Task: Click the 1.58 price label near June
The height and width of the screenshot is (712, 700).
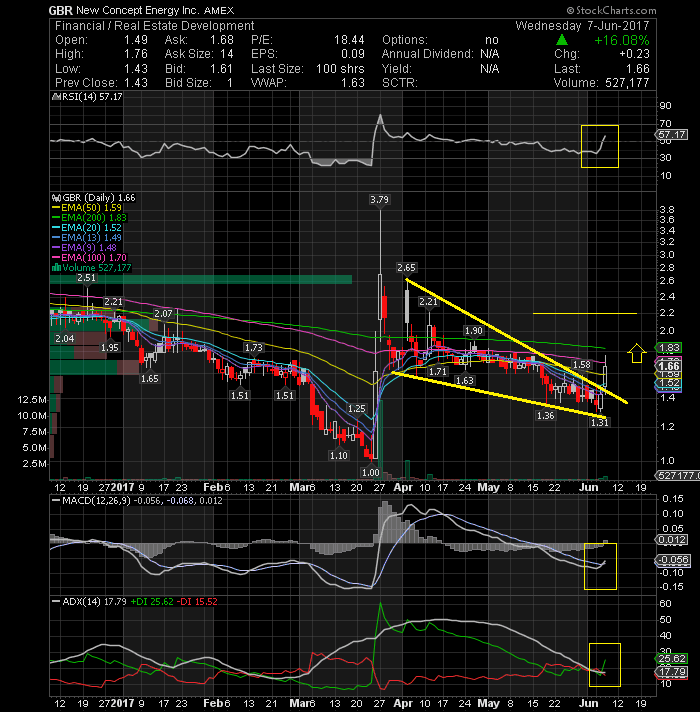Action: click(582, 365)
